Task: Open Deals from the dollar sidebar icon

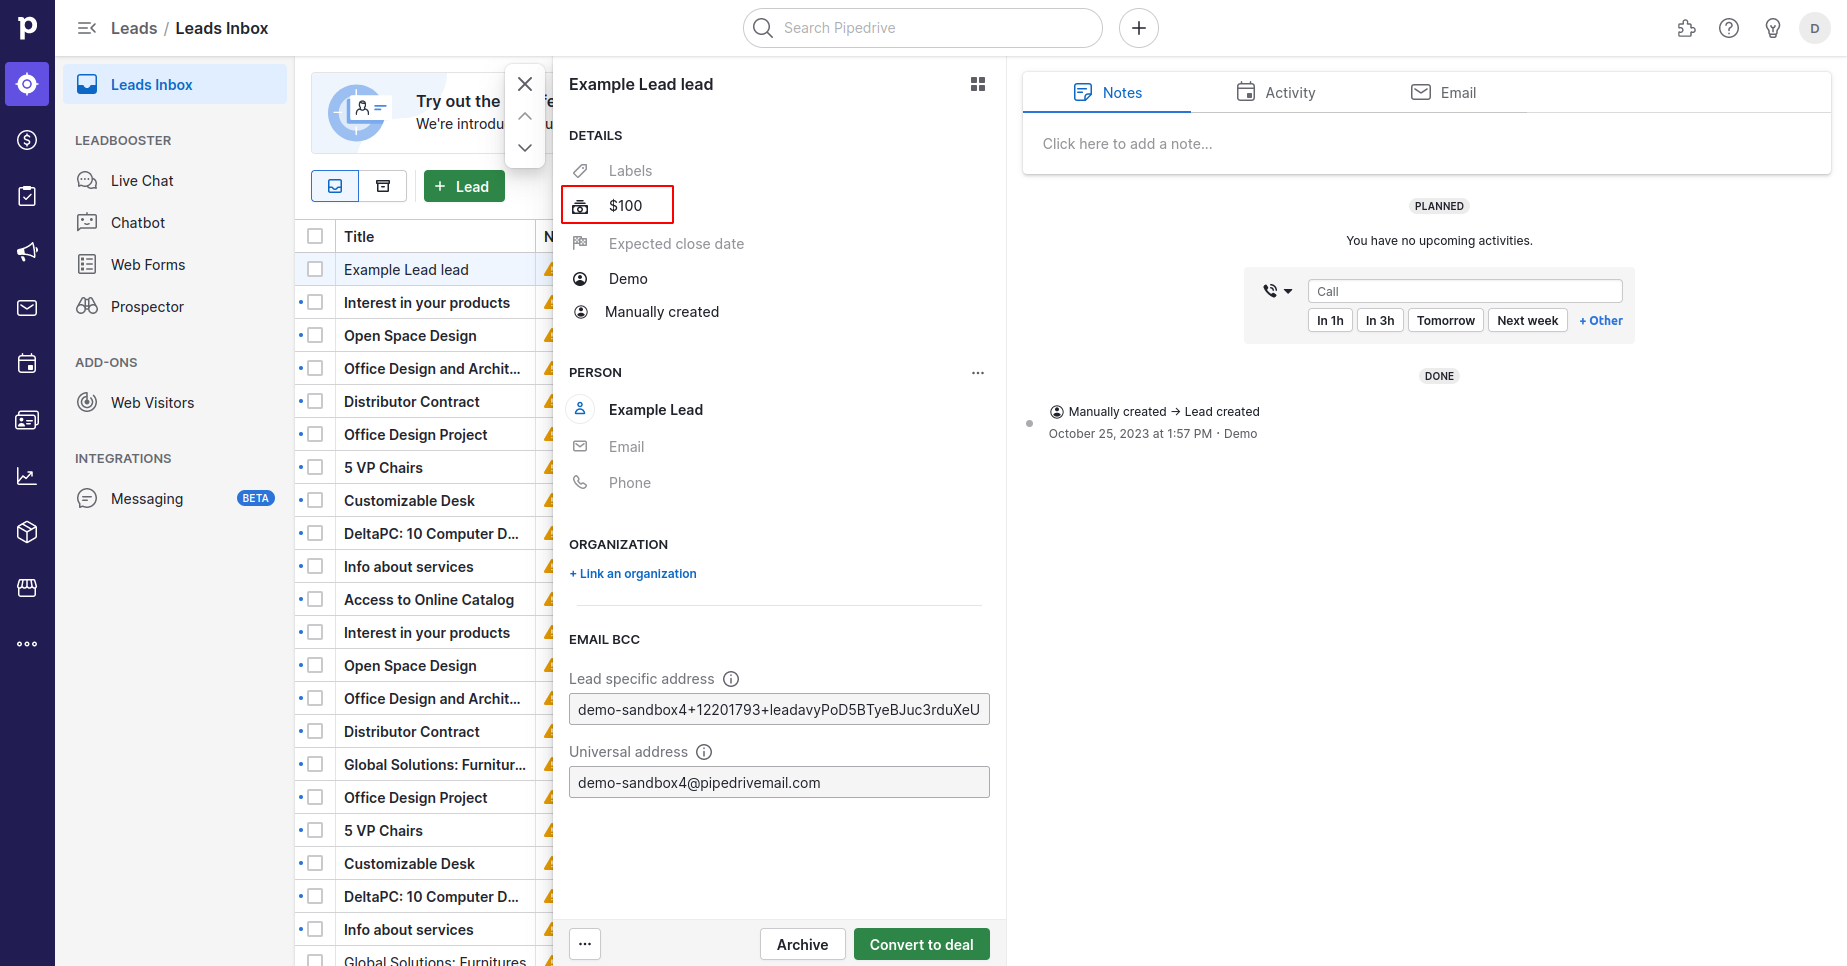Action: point(27,140)
